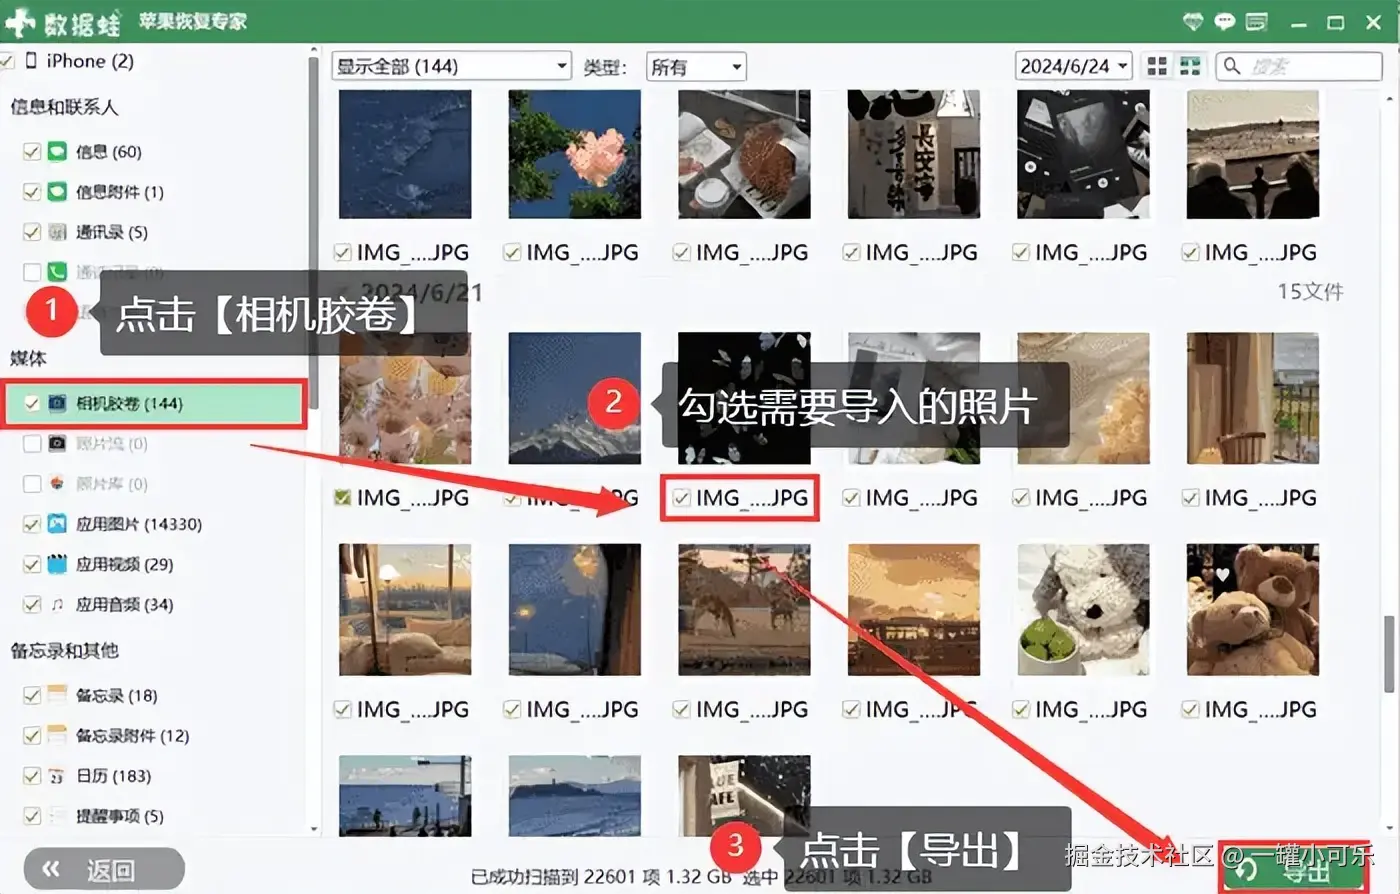Toggle the 备忘录 (18) checkbox
This screenshot has height=894, width=1400.
[31, 695]
